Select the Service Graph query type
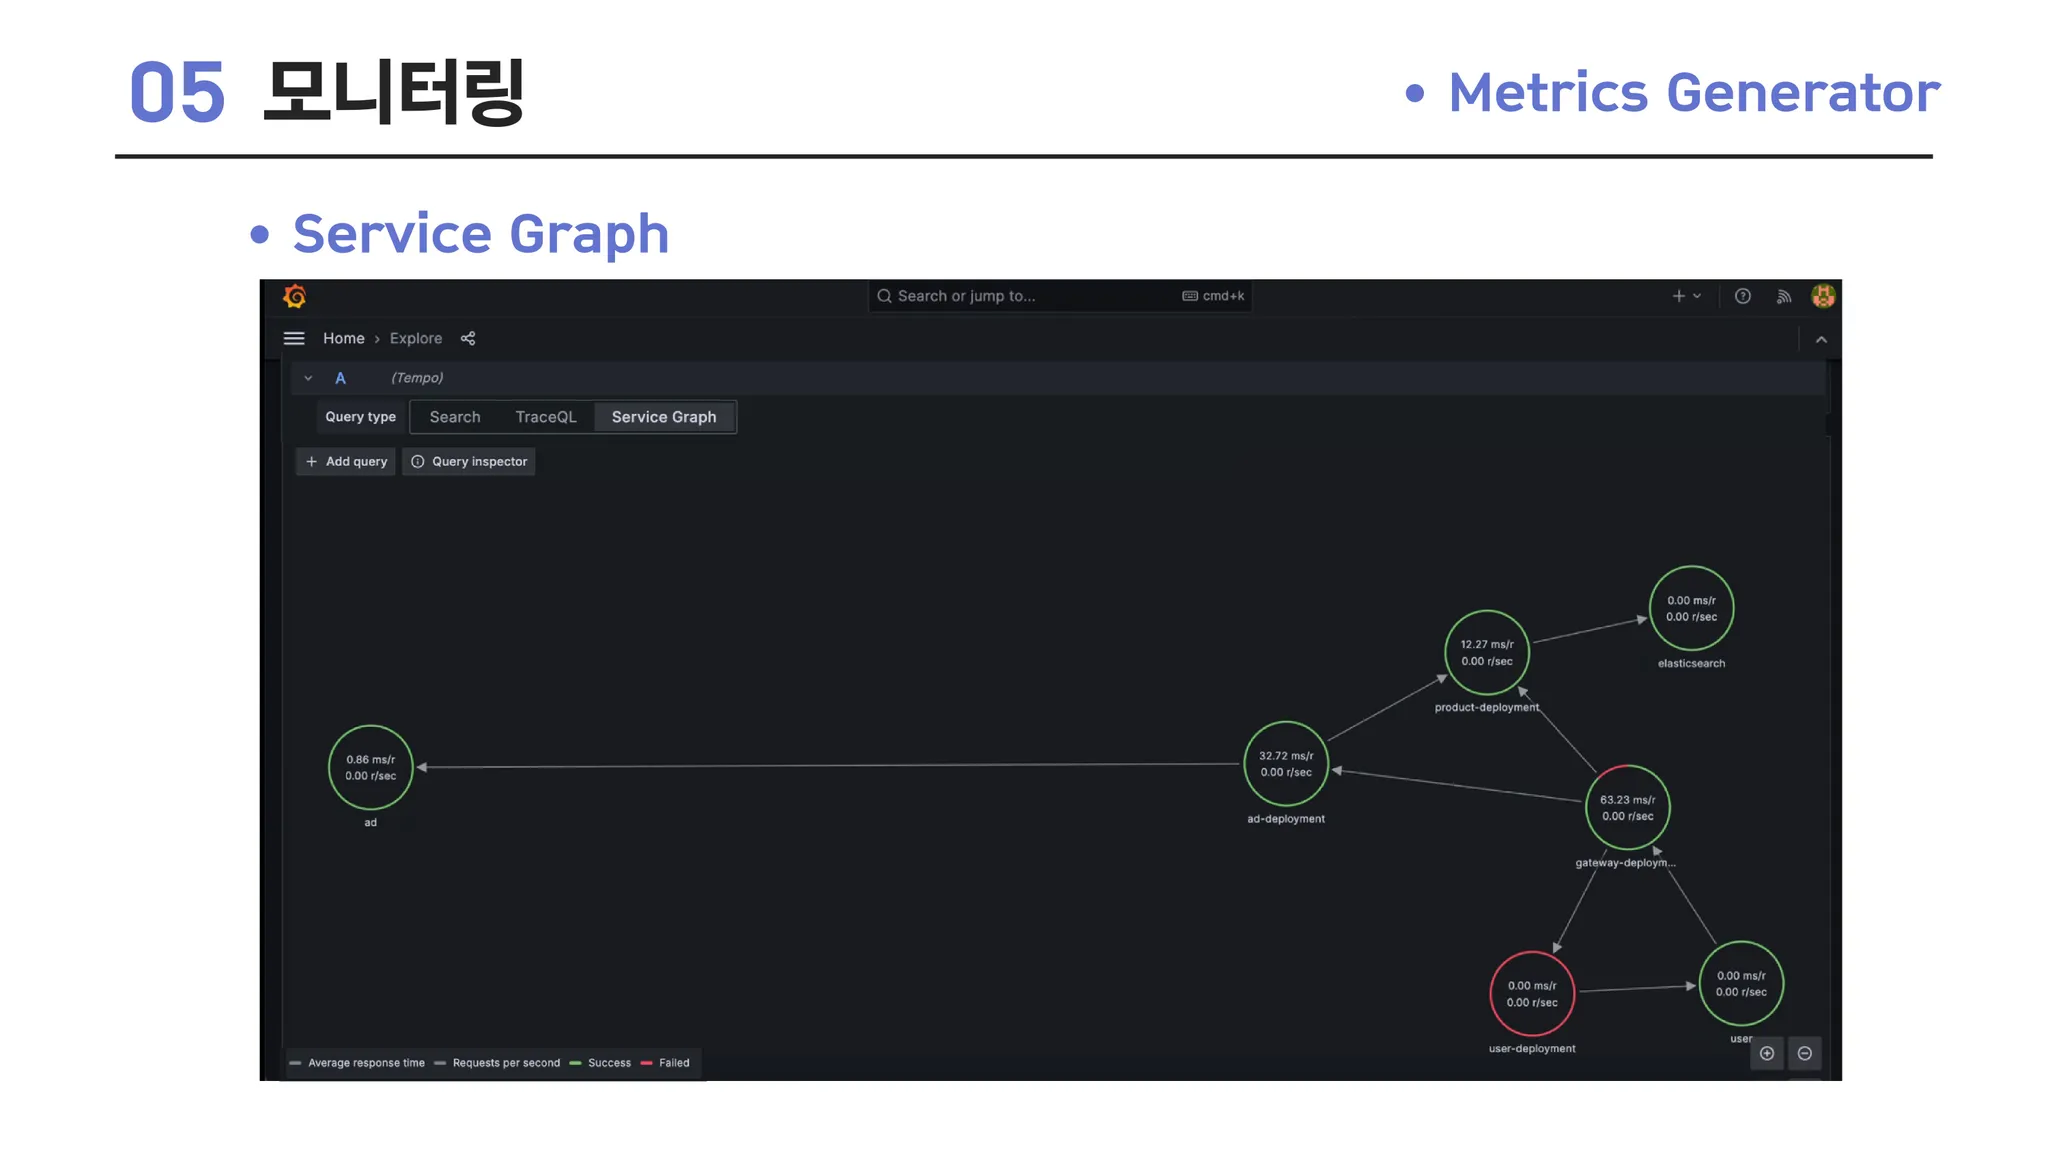The width and height of the screenshot is (2048, 1152). click(664, 417)
